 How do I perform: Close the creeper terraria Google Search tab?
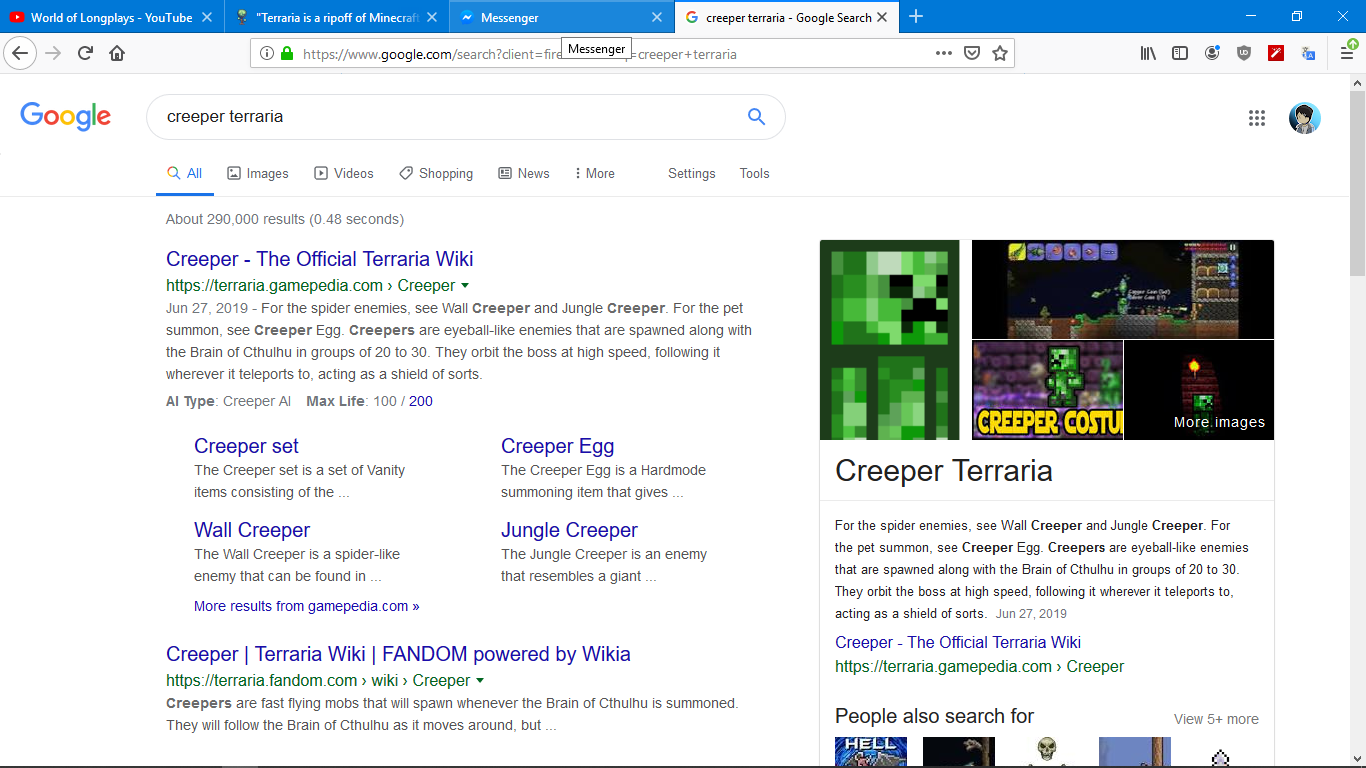point(882,17)
